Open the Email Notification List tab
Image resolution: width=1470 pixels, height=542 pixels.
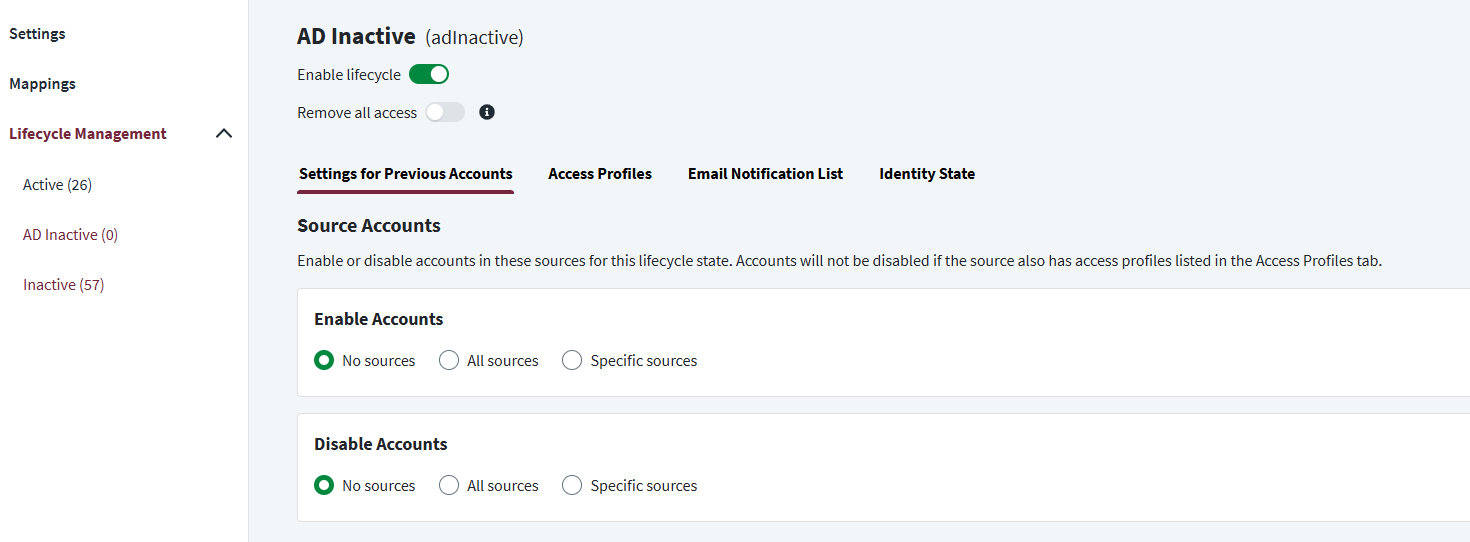click(x=765, y=174)
